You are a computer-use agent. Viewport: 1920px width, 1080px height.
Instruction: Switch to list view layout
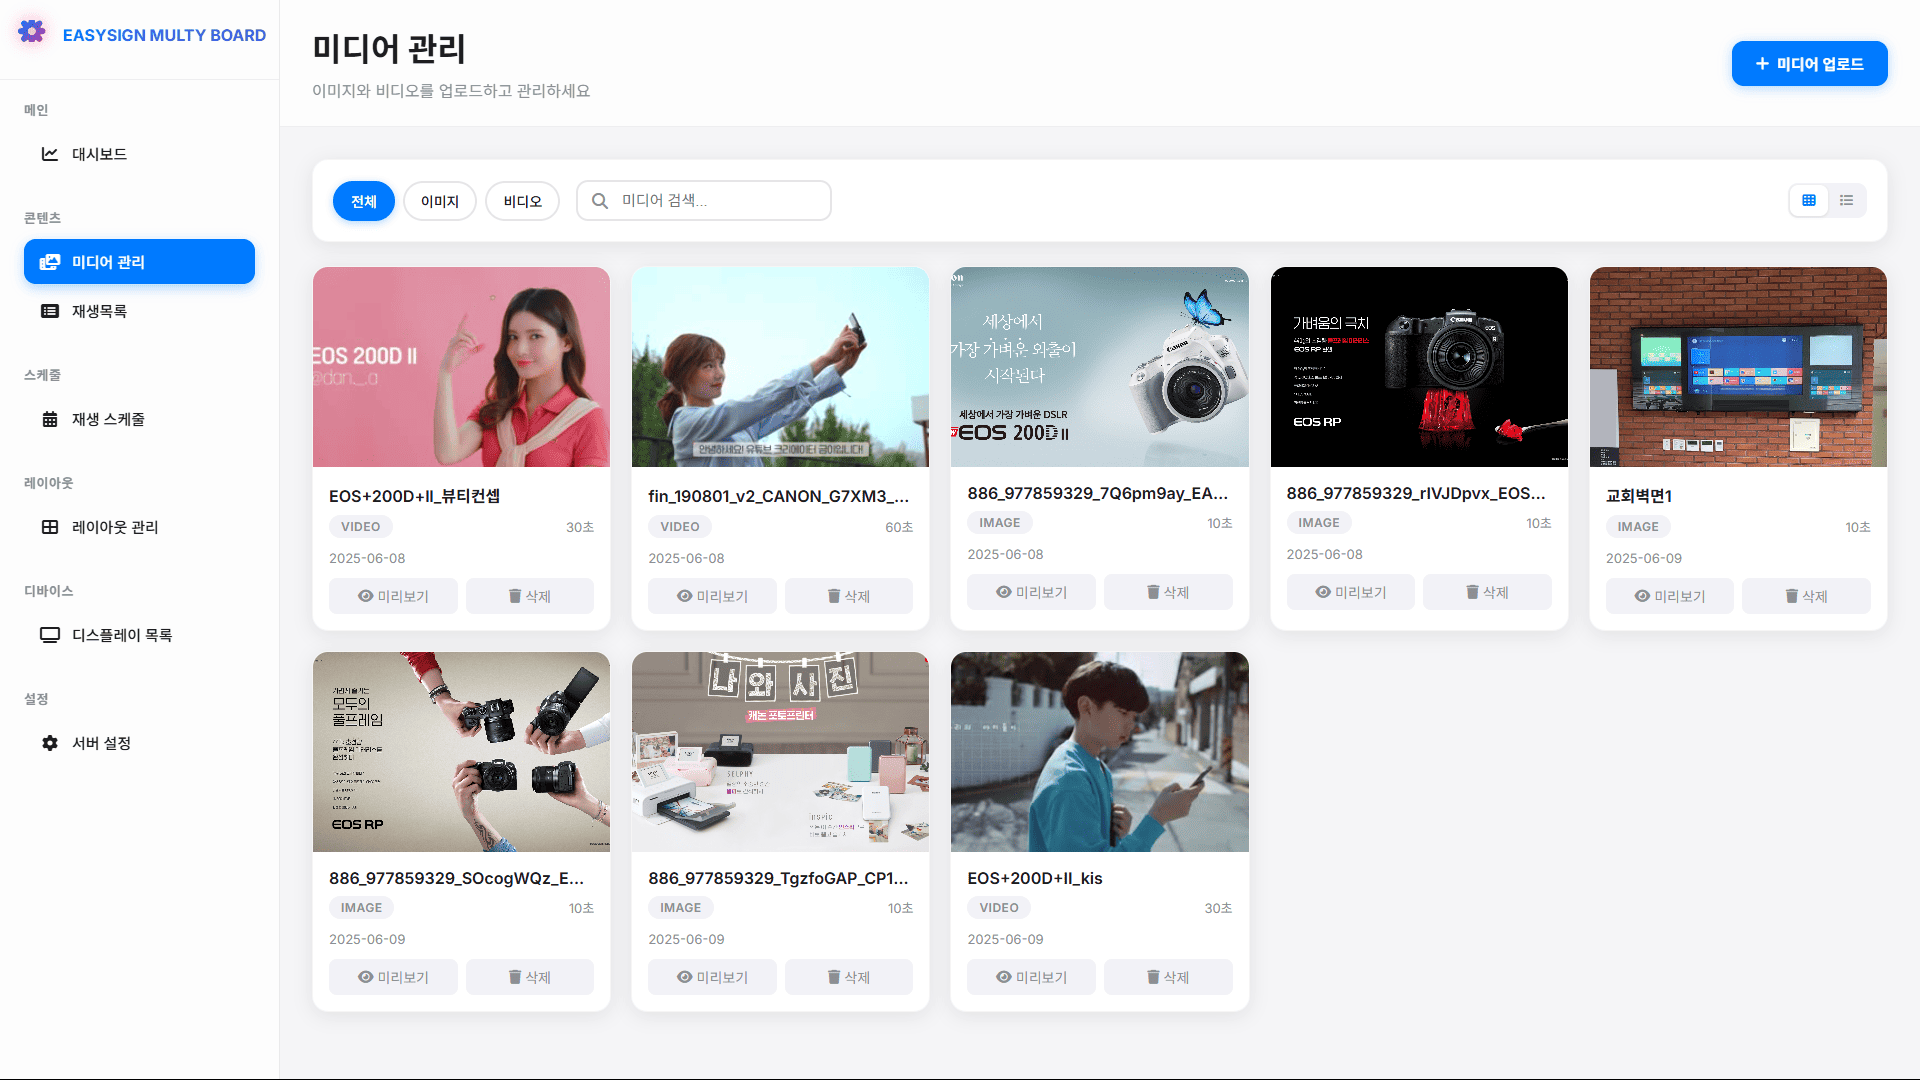[x=1846, y=201]
